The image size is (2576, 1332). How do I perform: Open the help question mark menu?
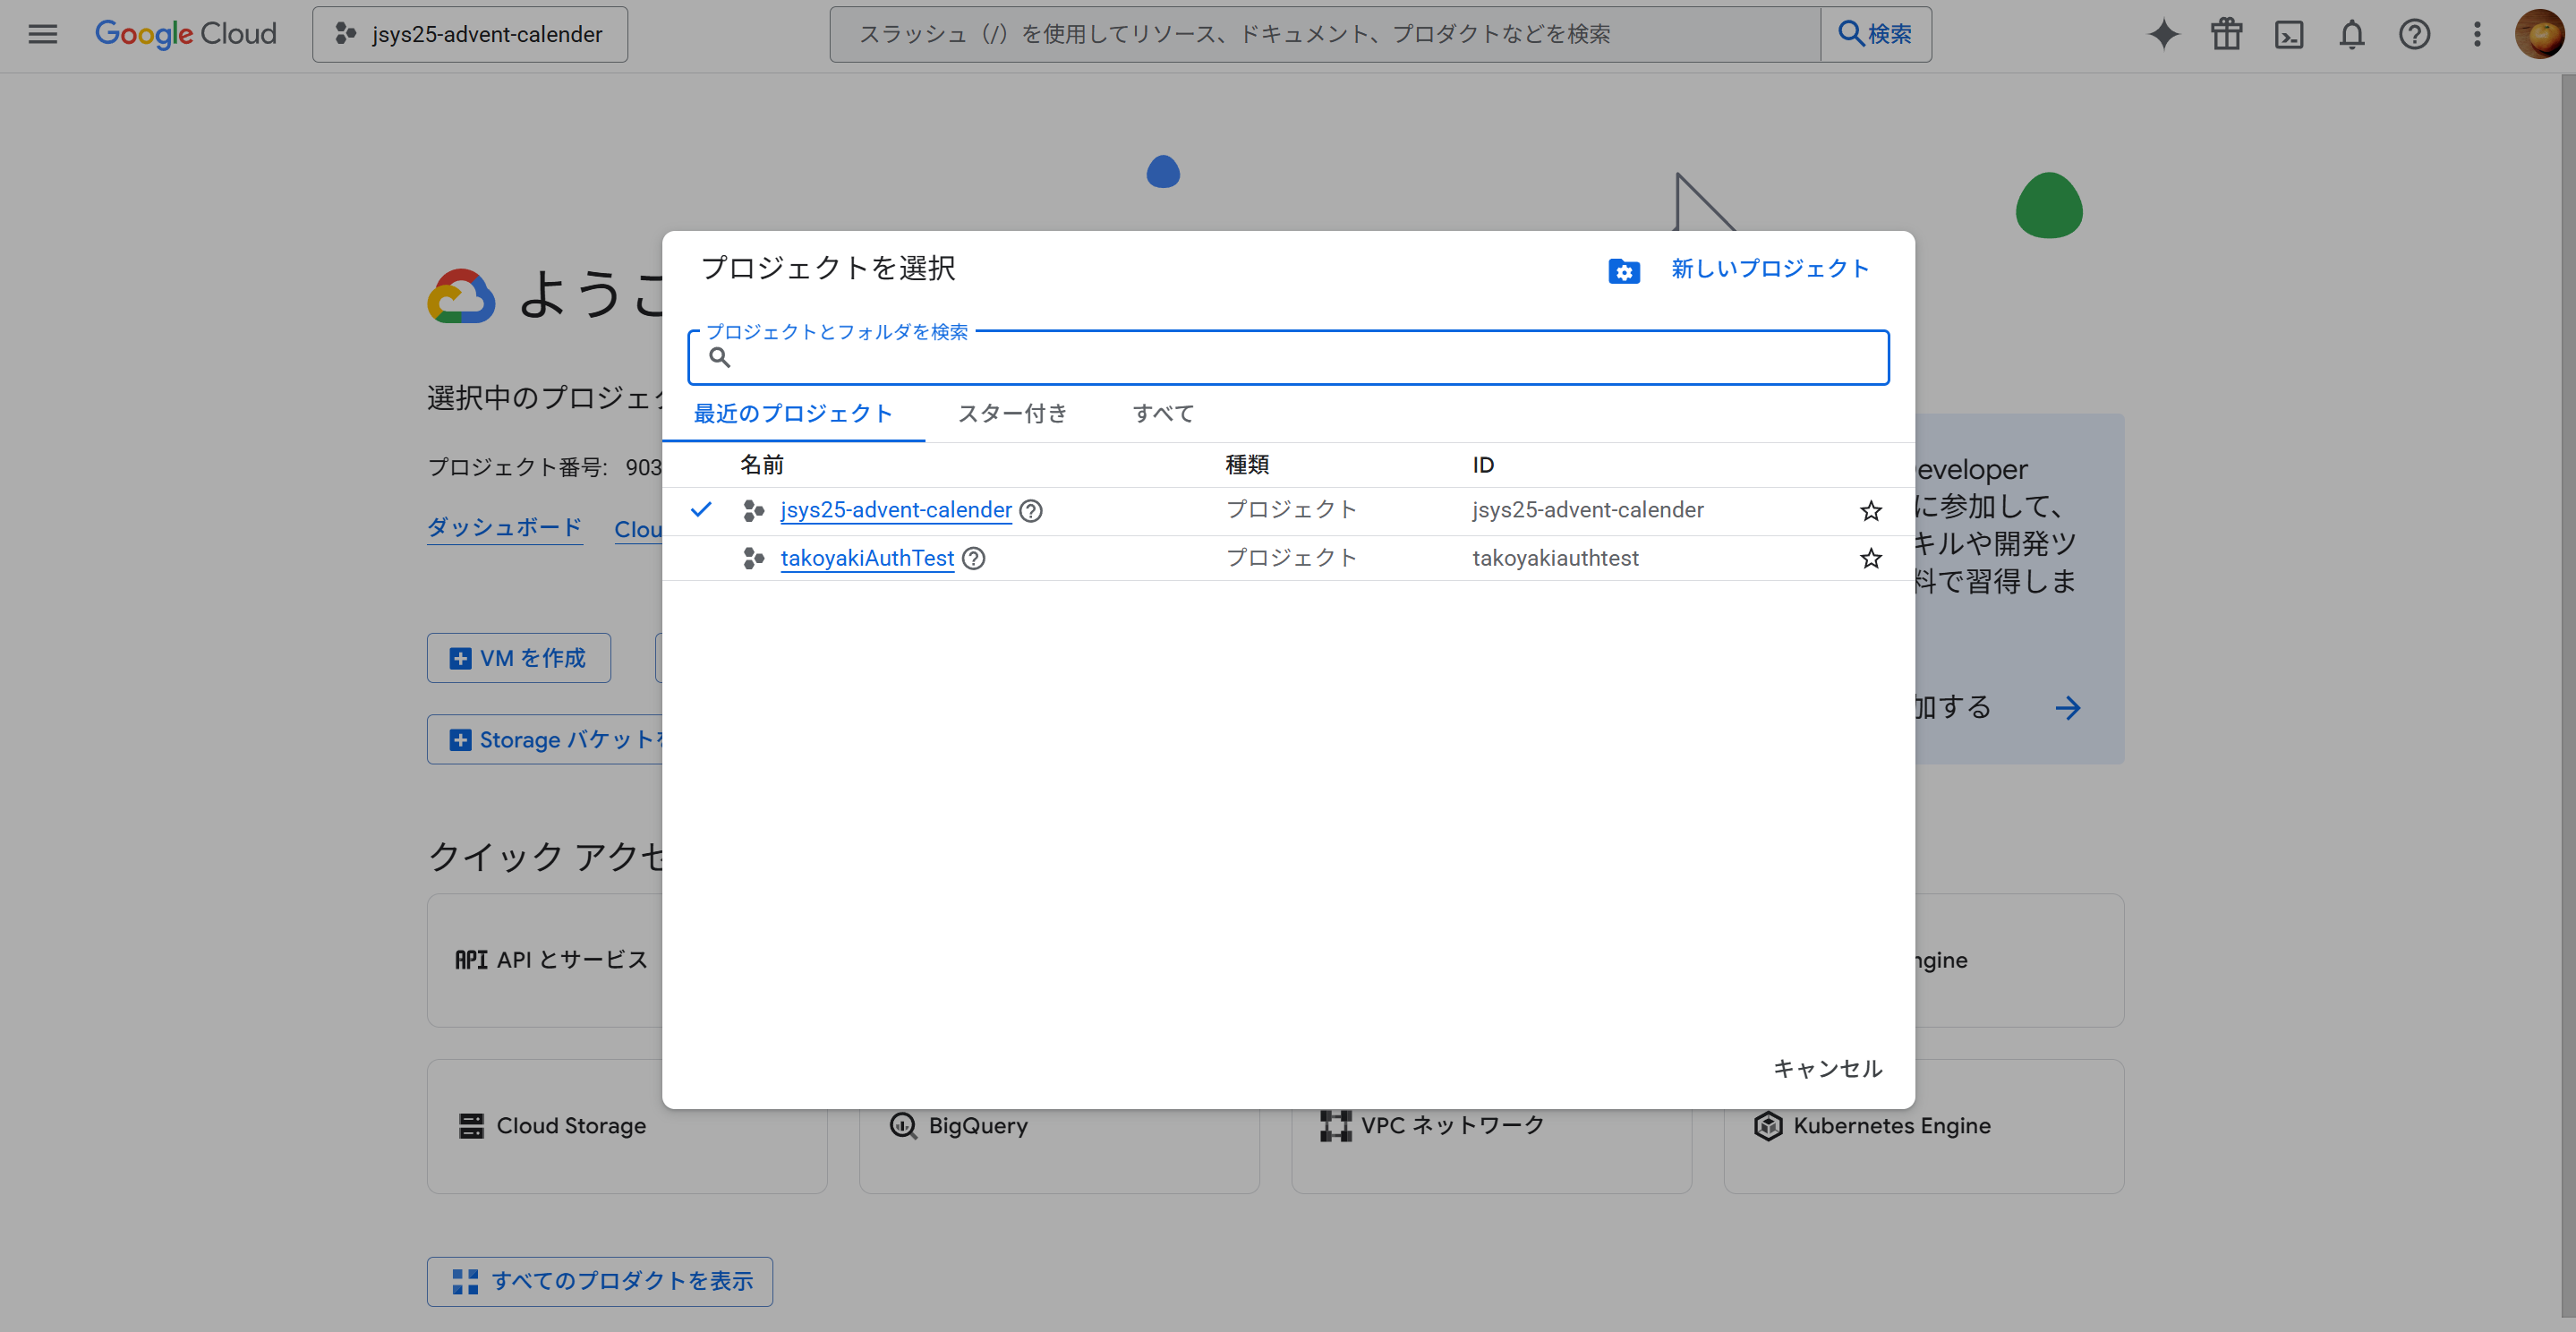(2414, 34)
